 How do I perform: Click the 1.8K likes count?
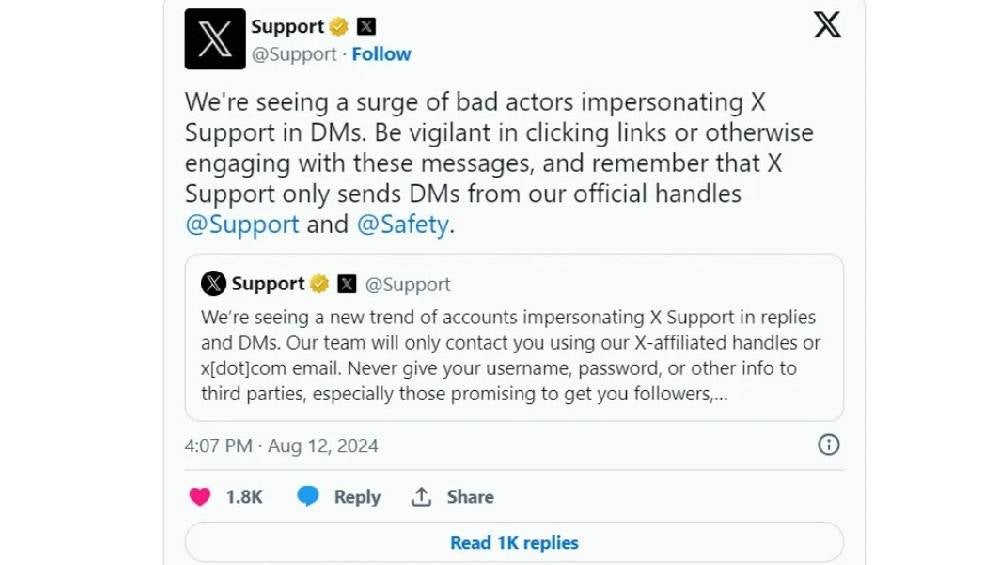[244, 497]
